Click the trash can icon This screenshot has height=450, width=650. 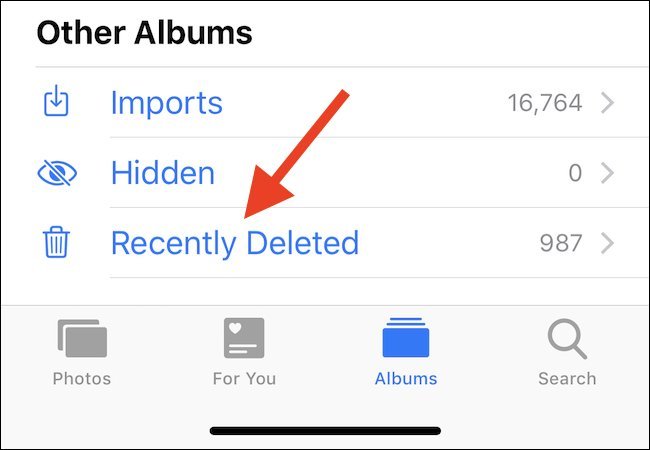(x=56, y=242)
